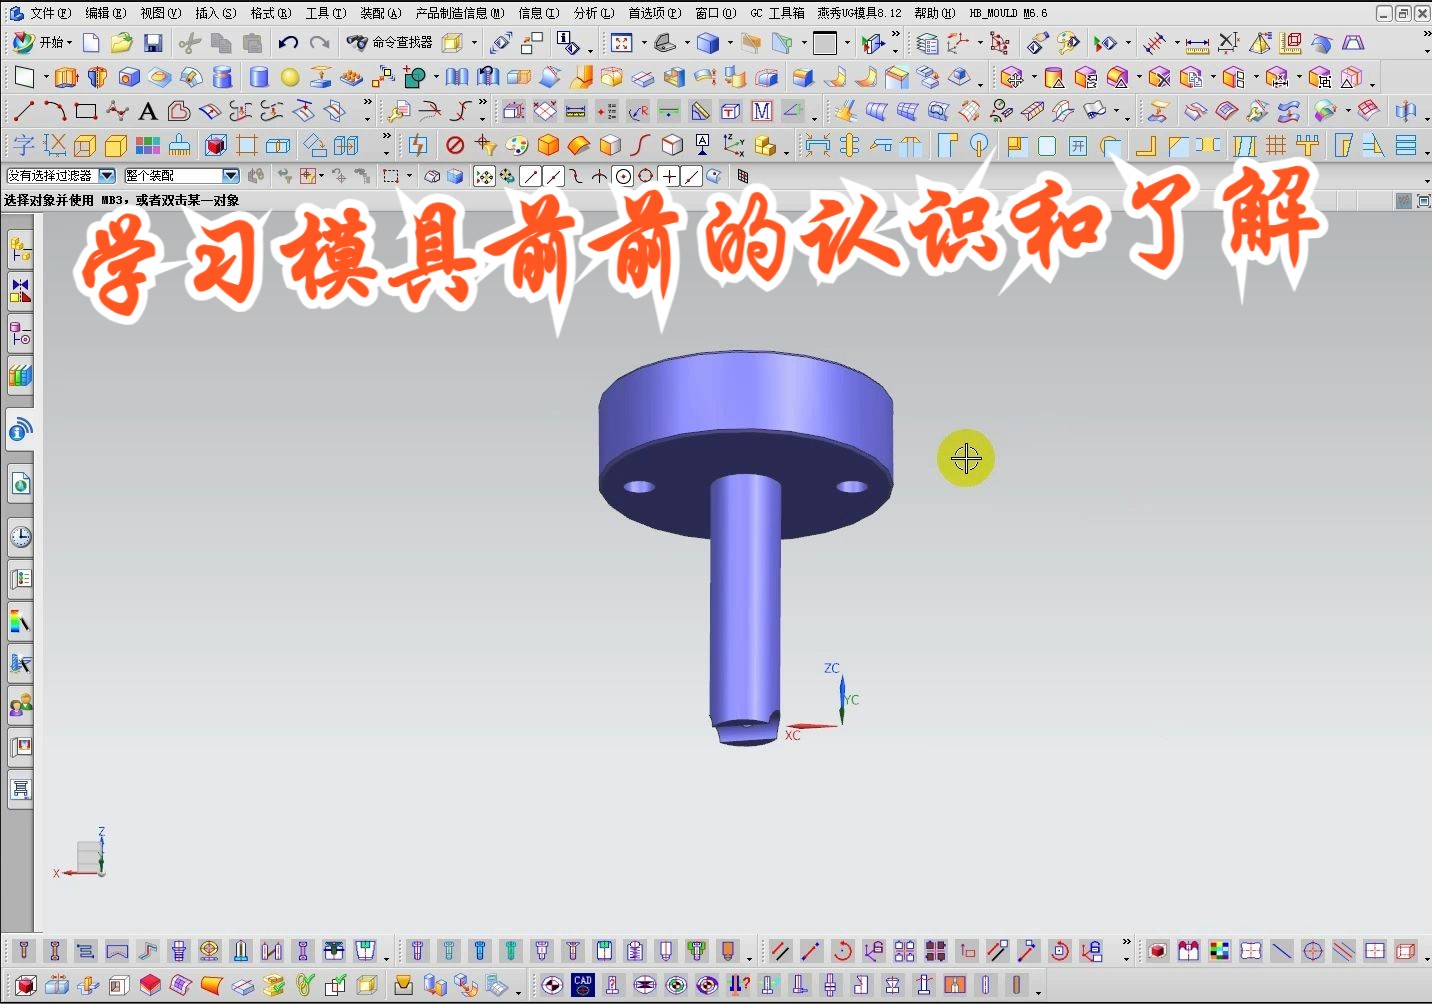Toggle the Existing Point plus snap option
The width and height of the screenshot is (1432, 1004).
tap(669, 177)
